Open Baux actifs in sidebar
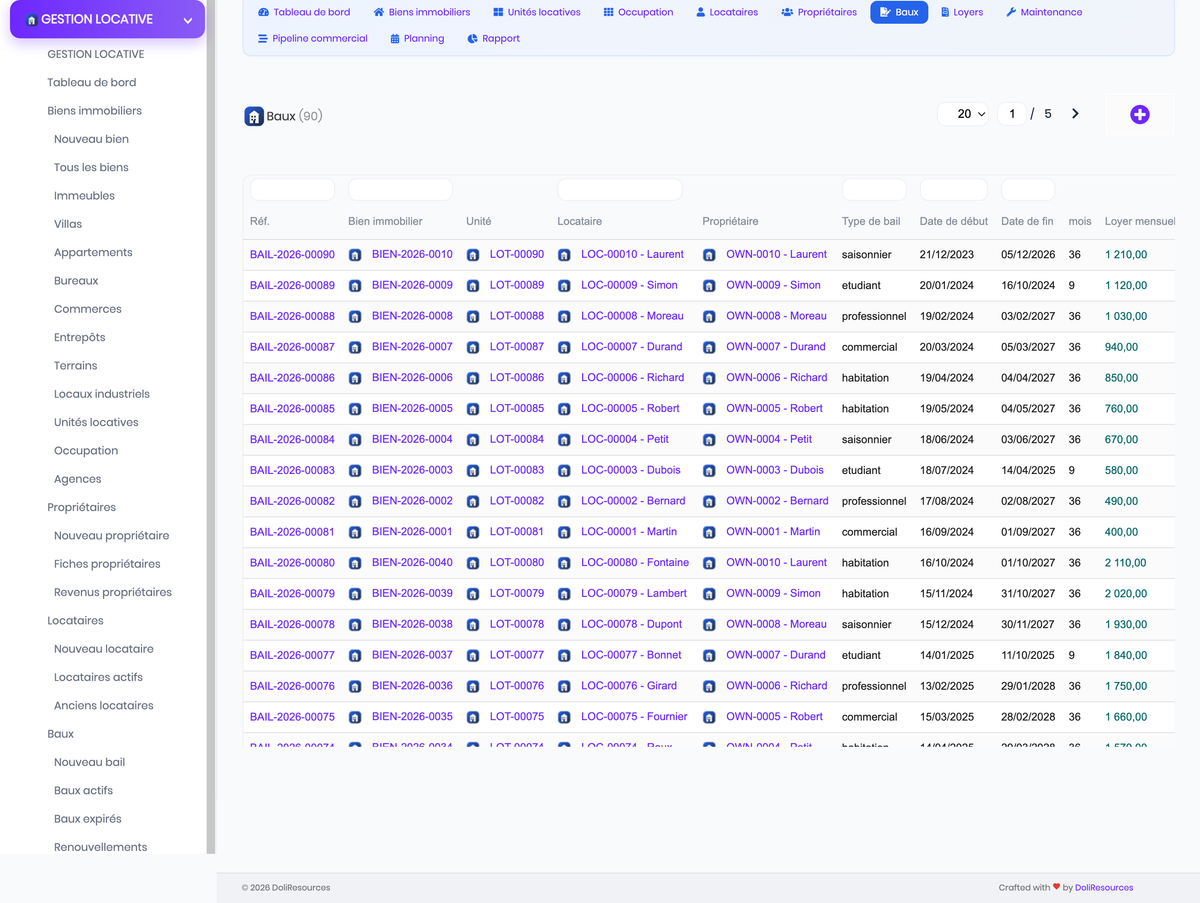Image resolution: width=1200 pixels, height=903 pixels. pos(83,790)
